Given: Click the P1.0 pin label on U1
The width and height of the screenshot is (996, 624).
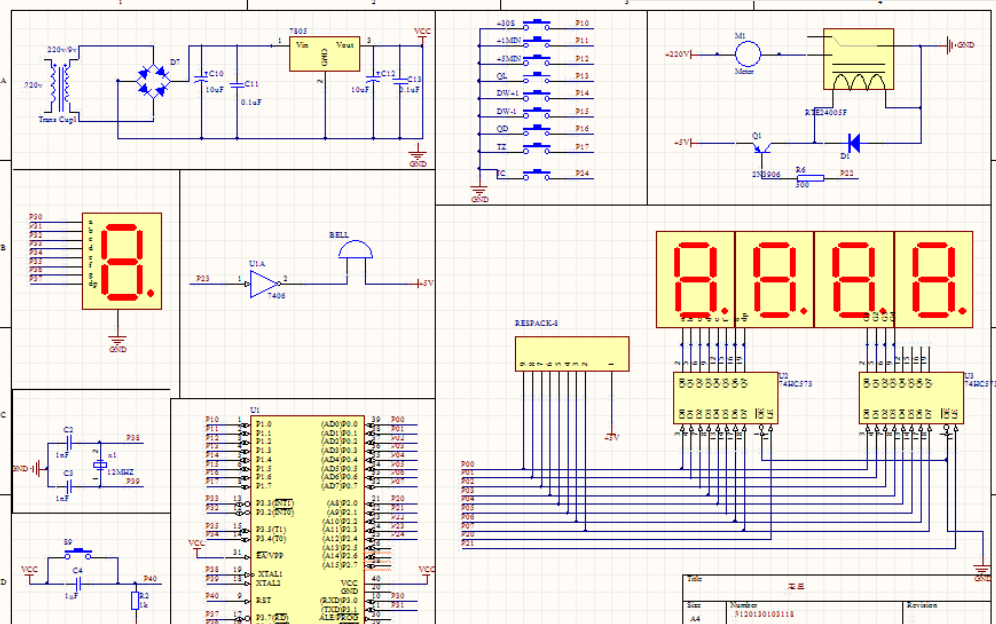Looking at the screenshot, I should click(264, 424).
